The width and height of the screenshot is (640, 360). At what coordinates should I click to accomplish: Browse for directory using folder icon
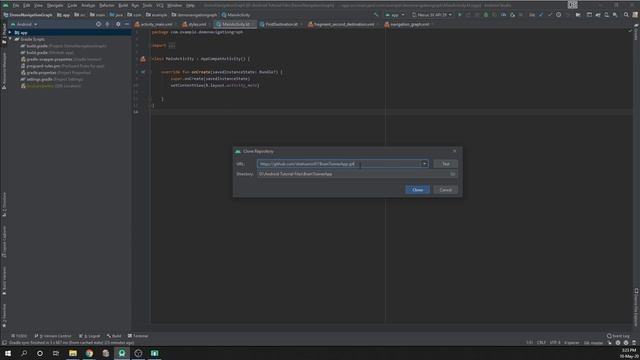tap(453, 174)
